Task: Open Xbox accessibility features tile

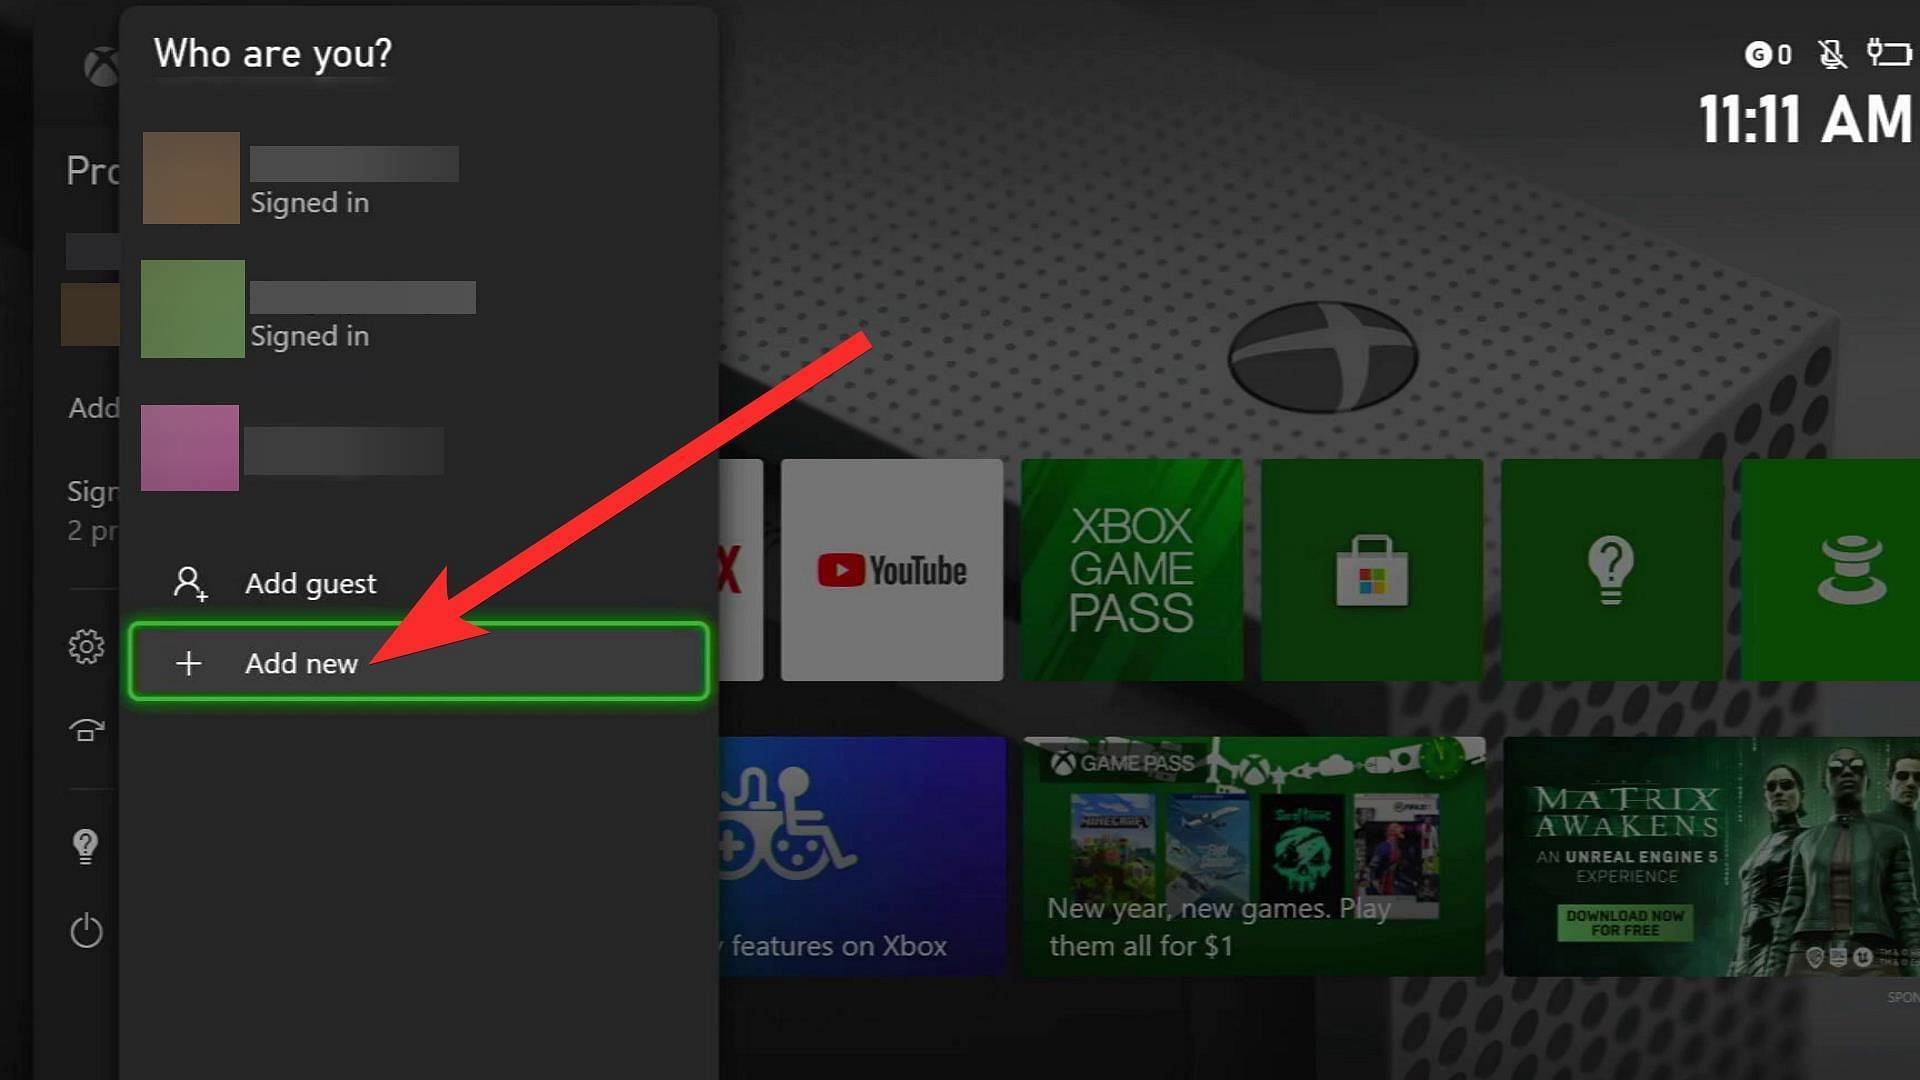Action: (x=868, y=851)
